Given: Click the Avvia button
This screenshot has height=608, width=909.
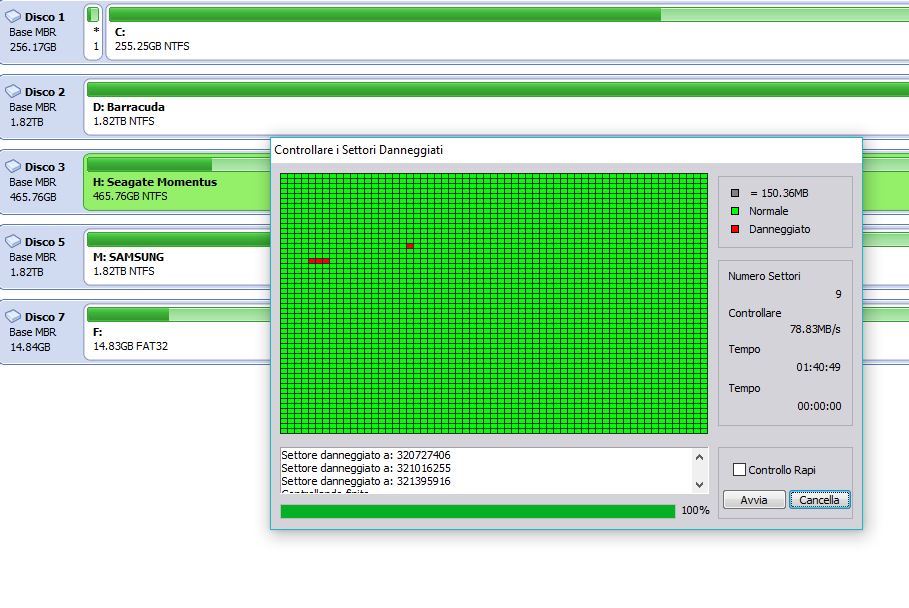Looking at the screenshot, I should pyautogui.click(x=754, y=500).
